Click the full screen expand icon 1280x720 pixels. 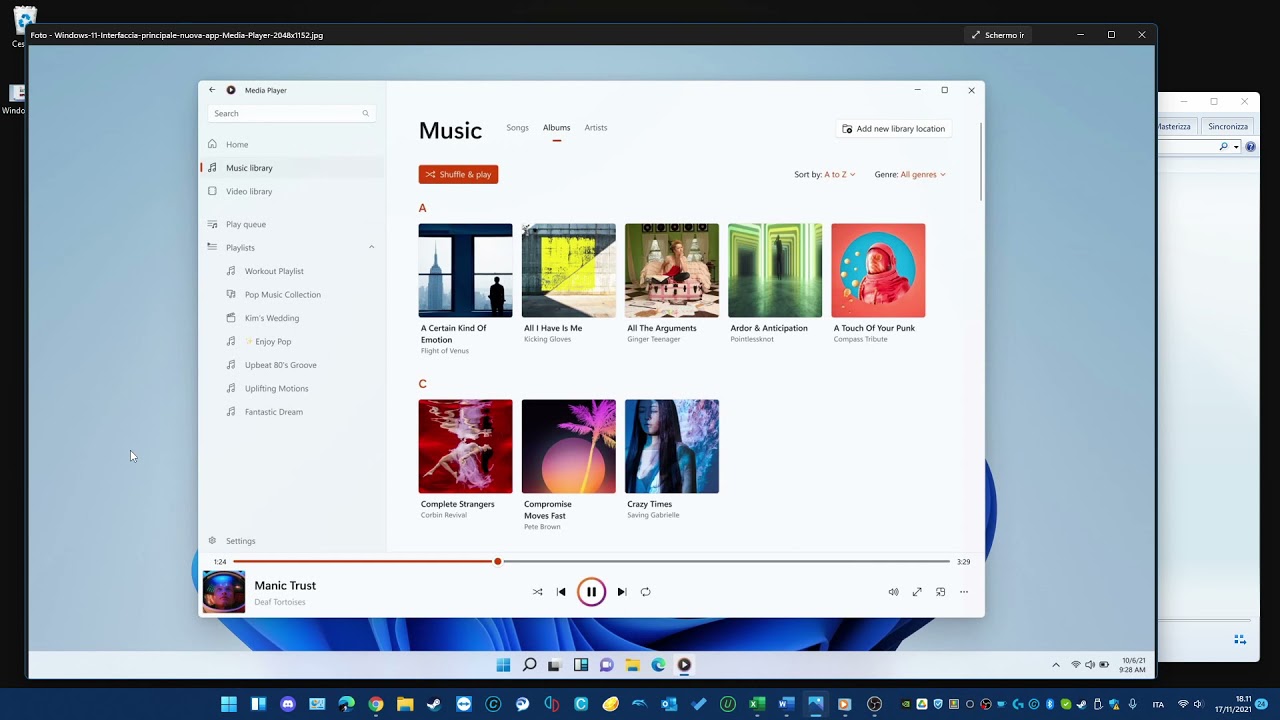917,592
